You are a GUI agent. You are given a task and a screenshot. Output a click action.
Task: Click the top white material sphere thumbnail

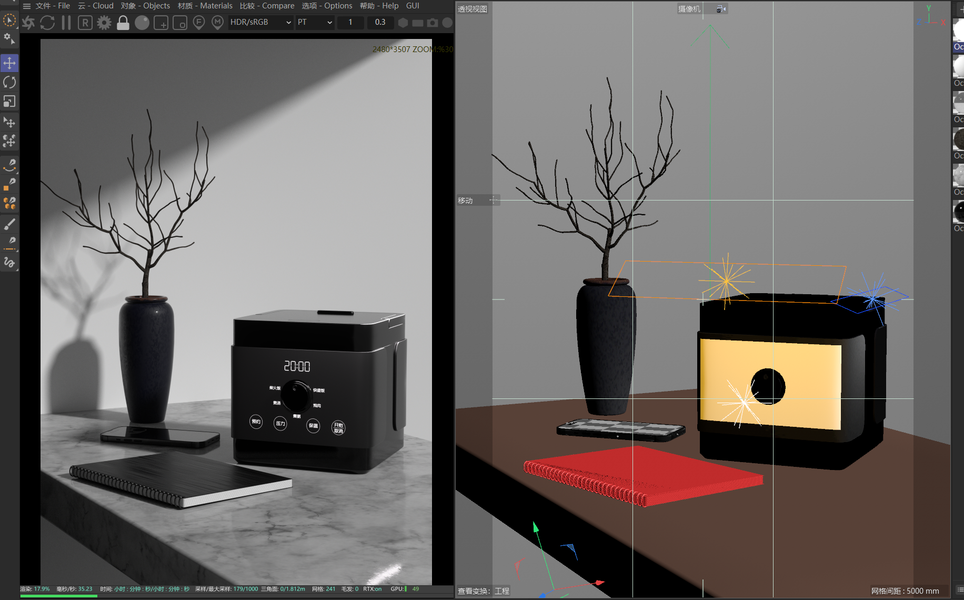958,30
